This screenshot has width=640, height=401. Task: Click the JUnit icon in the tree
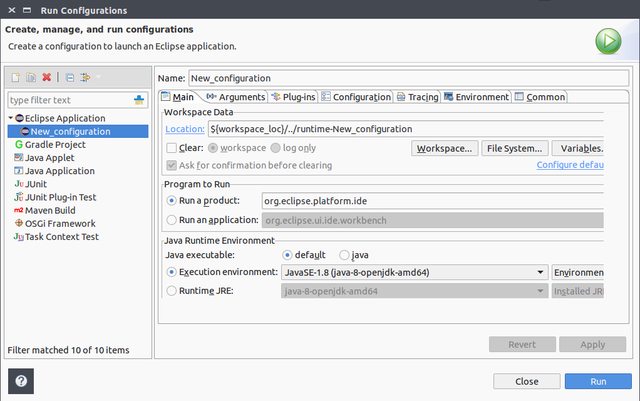click(x=19, y=184)
